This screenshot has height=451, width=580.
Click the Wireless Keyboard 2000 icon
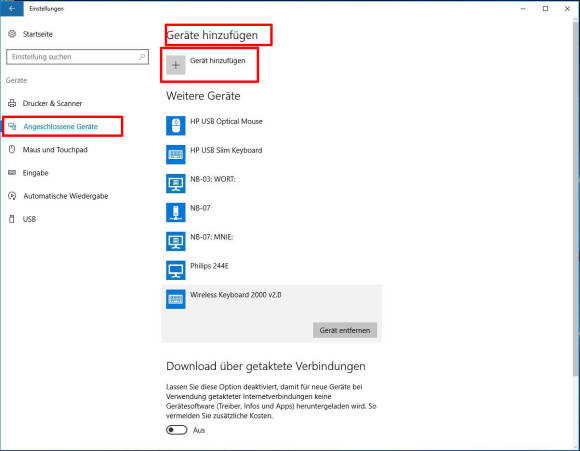pos(176,299)
